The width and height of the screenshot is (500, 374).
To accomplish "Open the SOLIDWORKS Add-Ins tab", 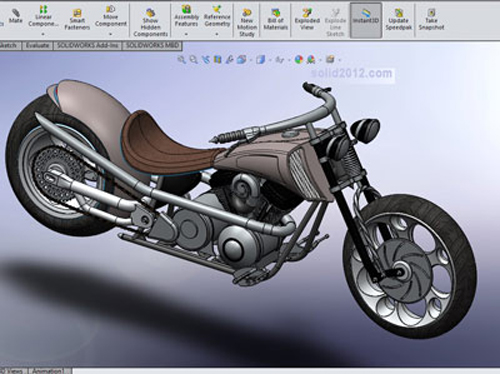I will [x=88, y=45].
